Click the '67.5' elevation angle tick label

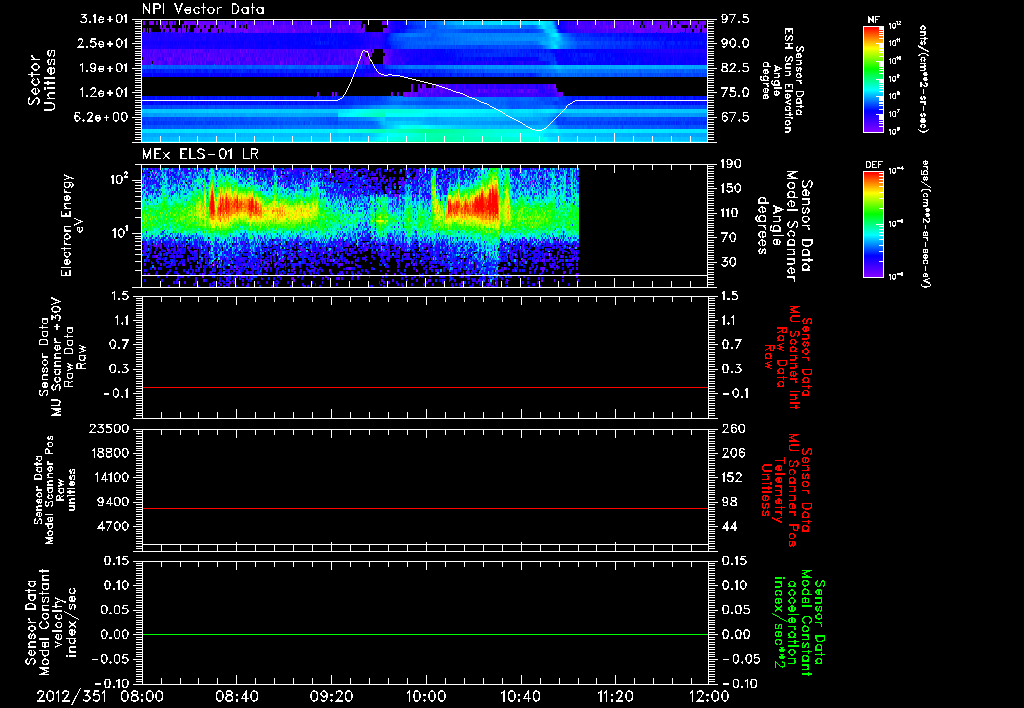(735, 117)
